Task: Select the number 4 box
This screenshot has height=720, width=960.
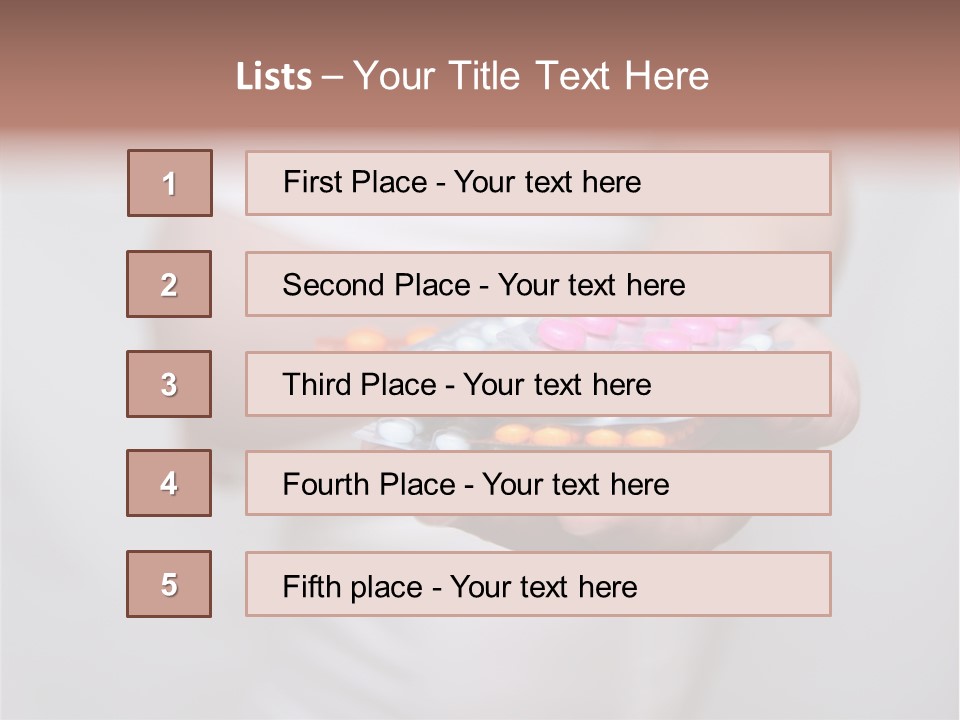Action: (x=169, y=483)
